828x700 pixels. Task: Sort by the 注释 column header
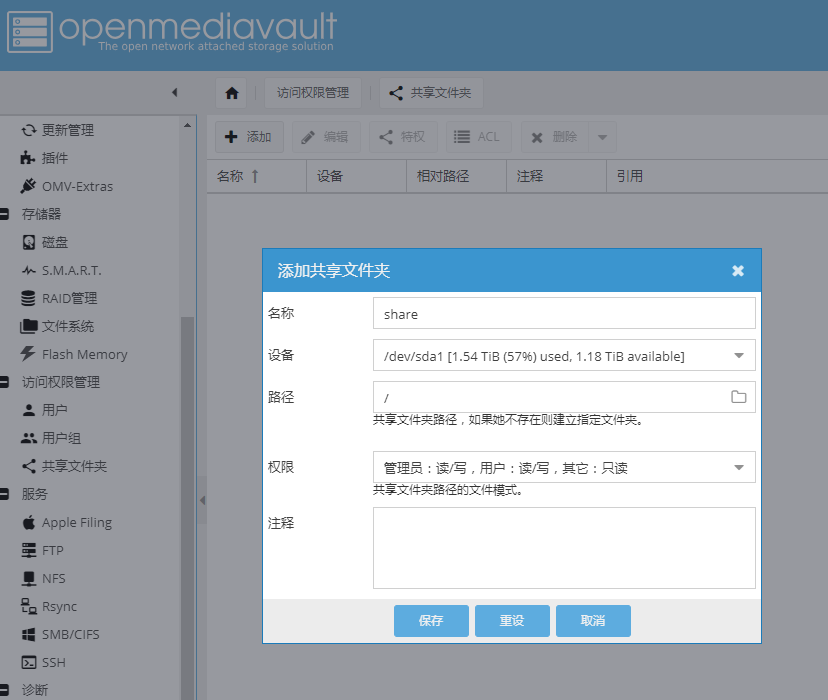coord(556,176)
